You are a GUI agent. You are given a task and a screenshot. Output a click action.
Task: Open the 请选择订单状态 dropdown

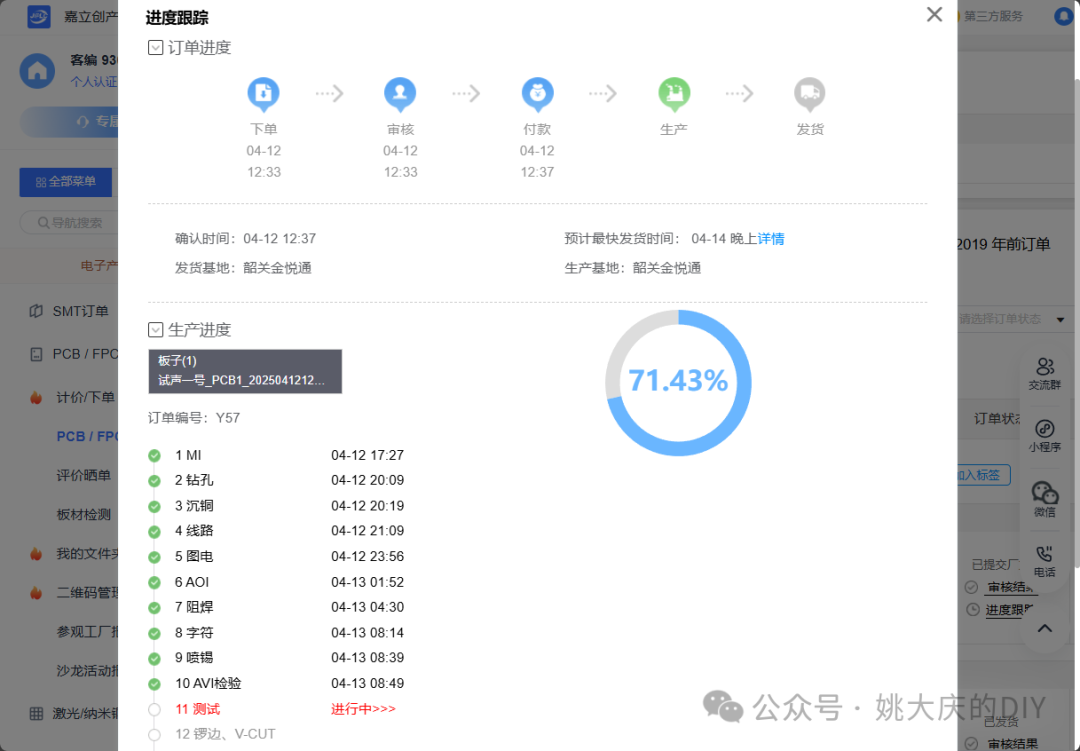click(1012, 319)
